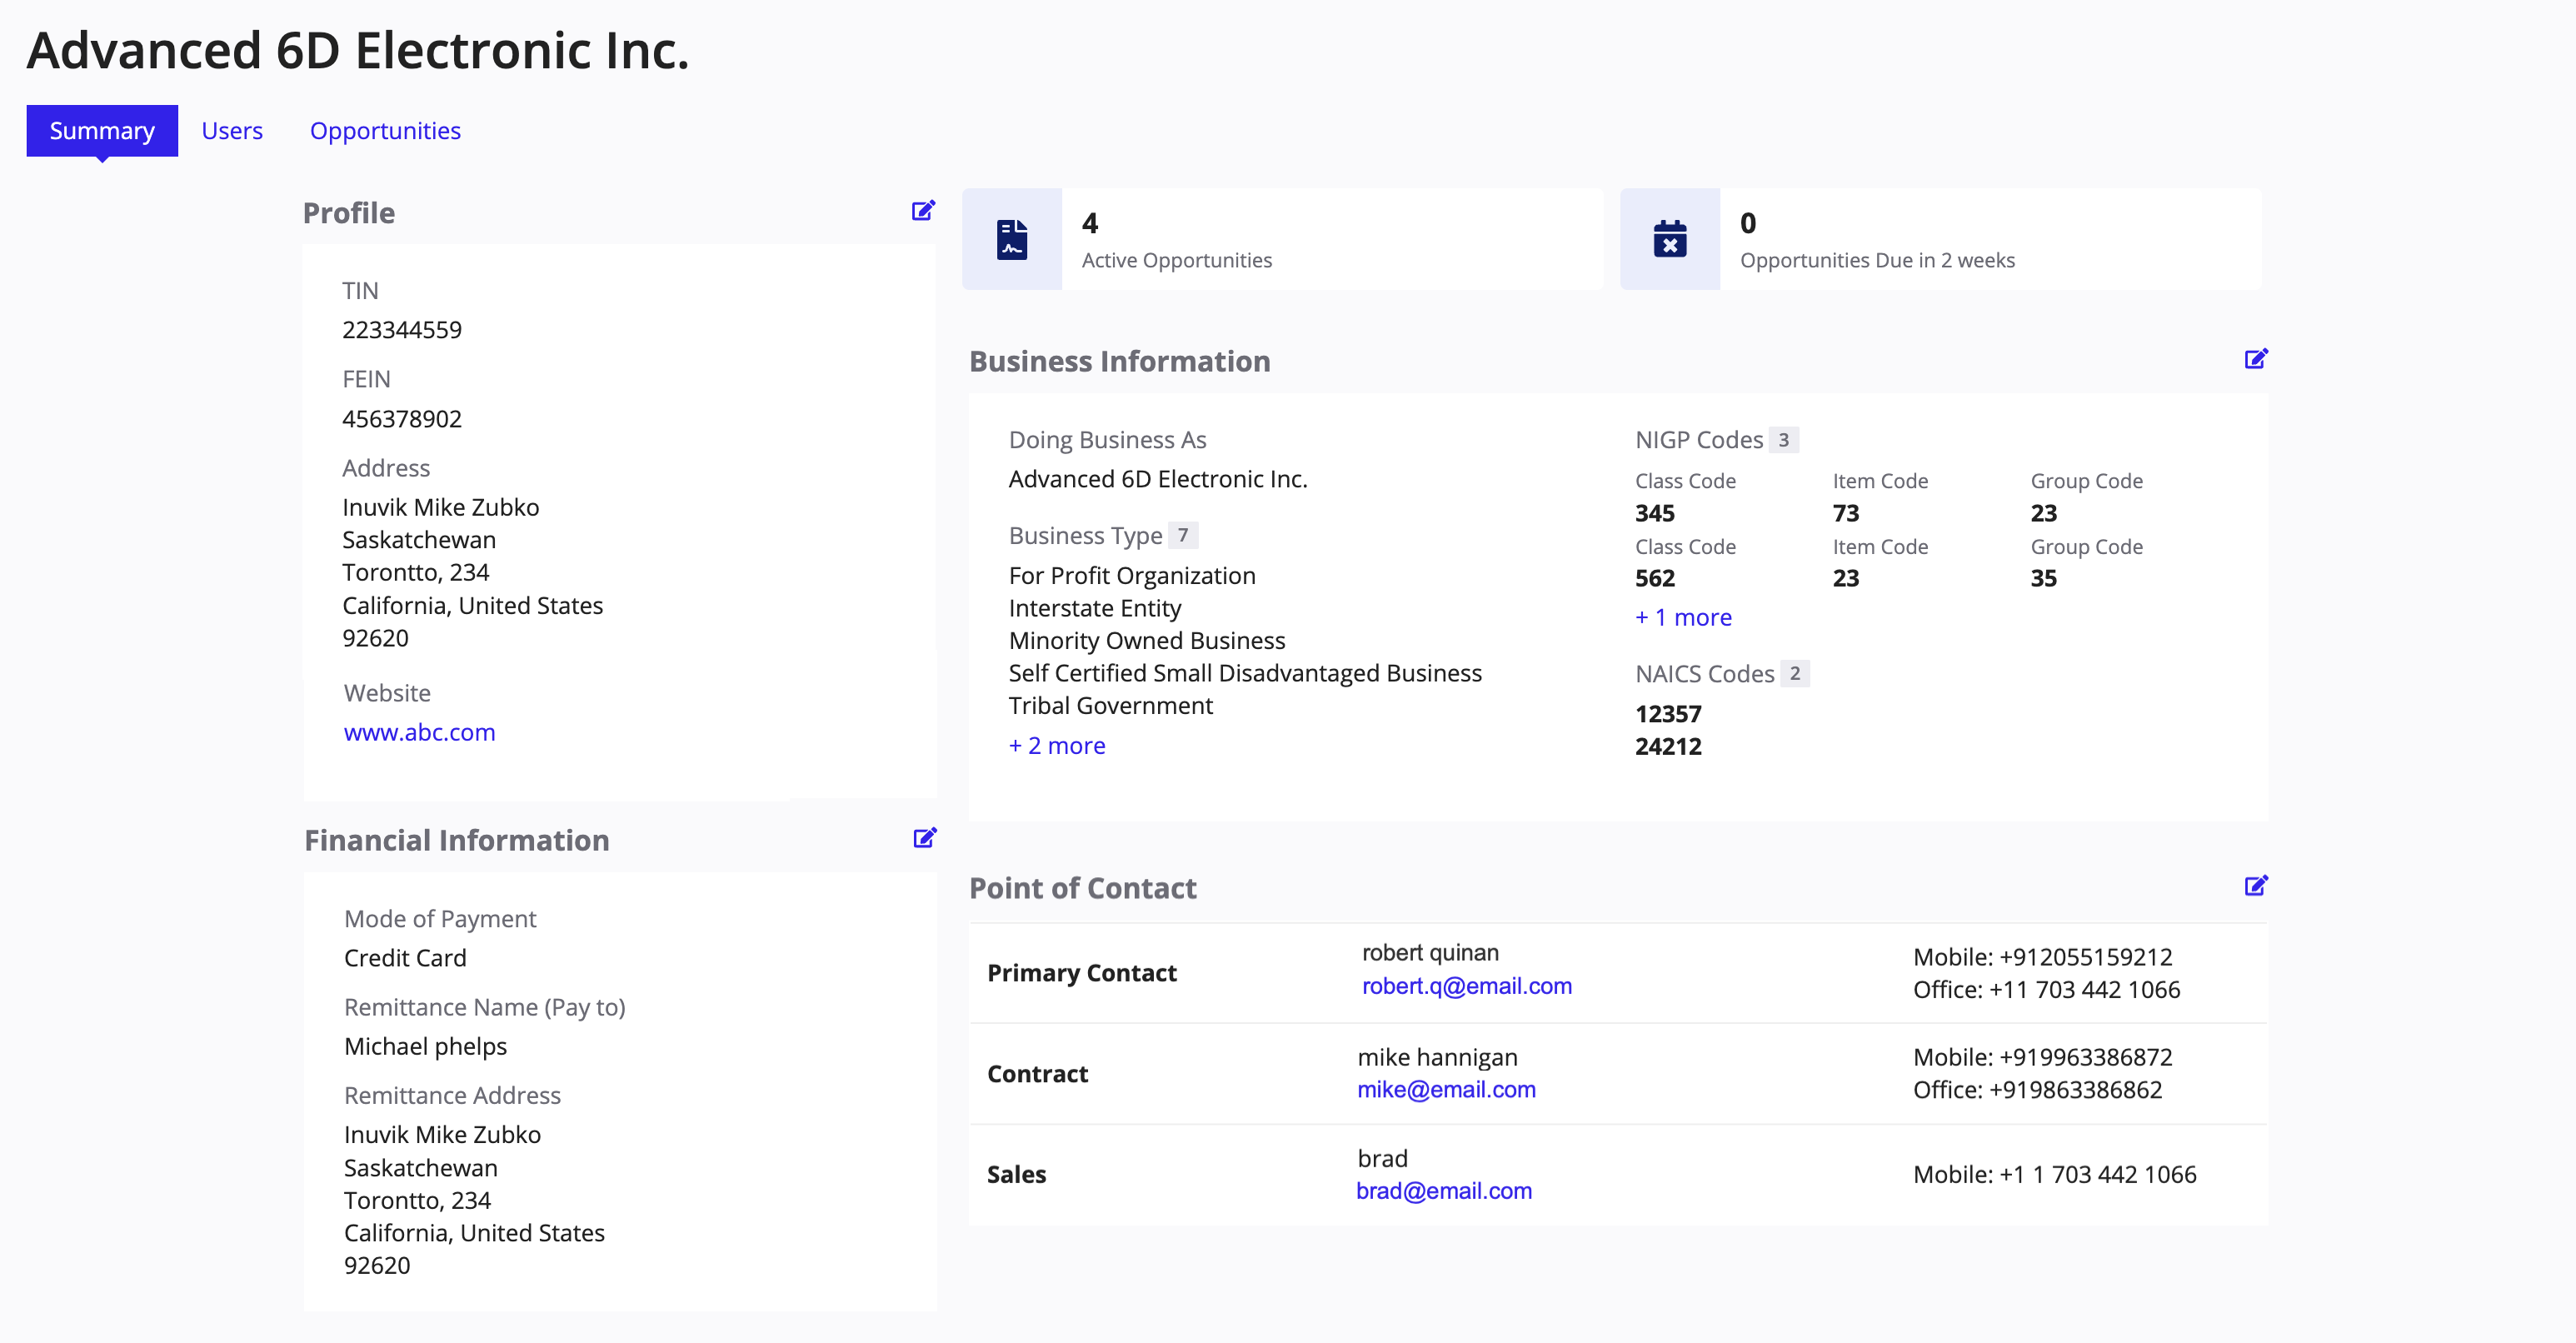Click Sales mobile +1 1 703 442 1066
This screenshot has width=2576, height=1343.
coord(2097,1175)
